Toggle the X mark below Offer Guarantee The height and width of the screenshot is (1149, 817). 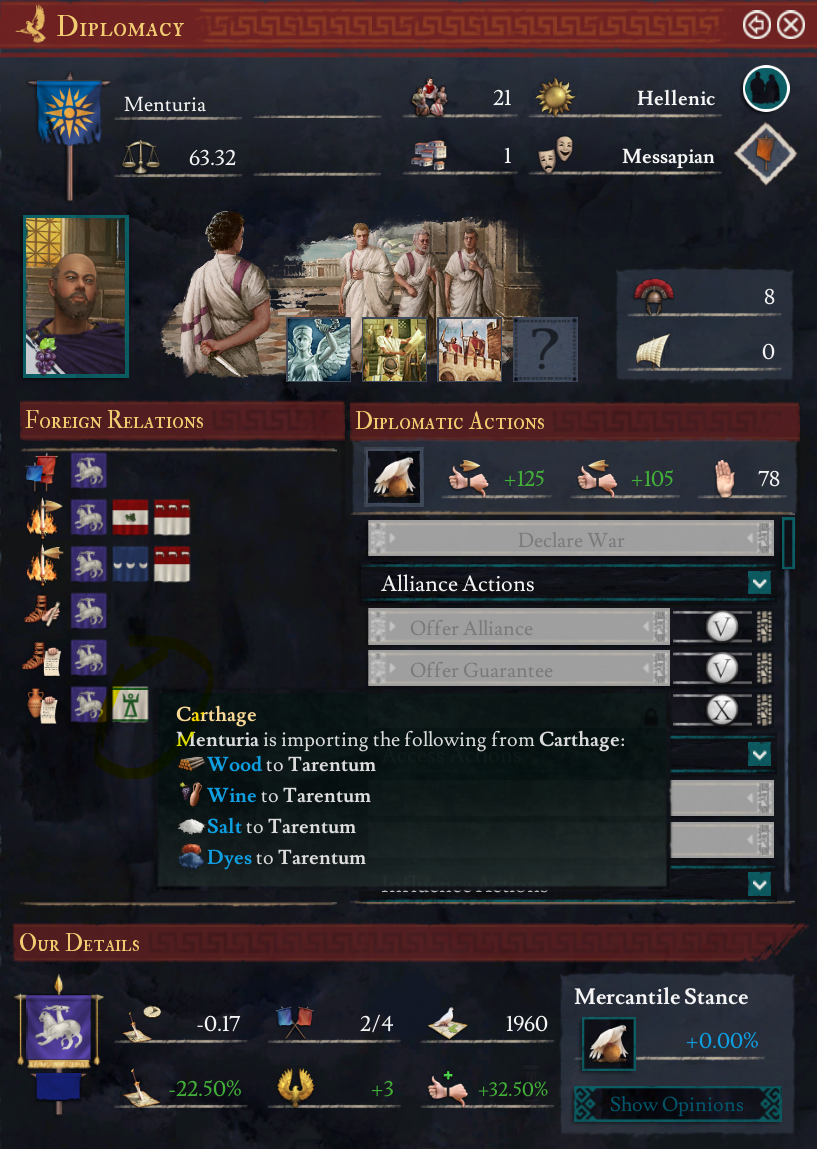click(722, 710)
